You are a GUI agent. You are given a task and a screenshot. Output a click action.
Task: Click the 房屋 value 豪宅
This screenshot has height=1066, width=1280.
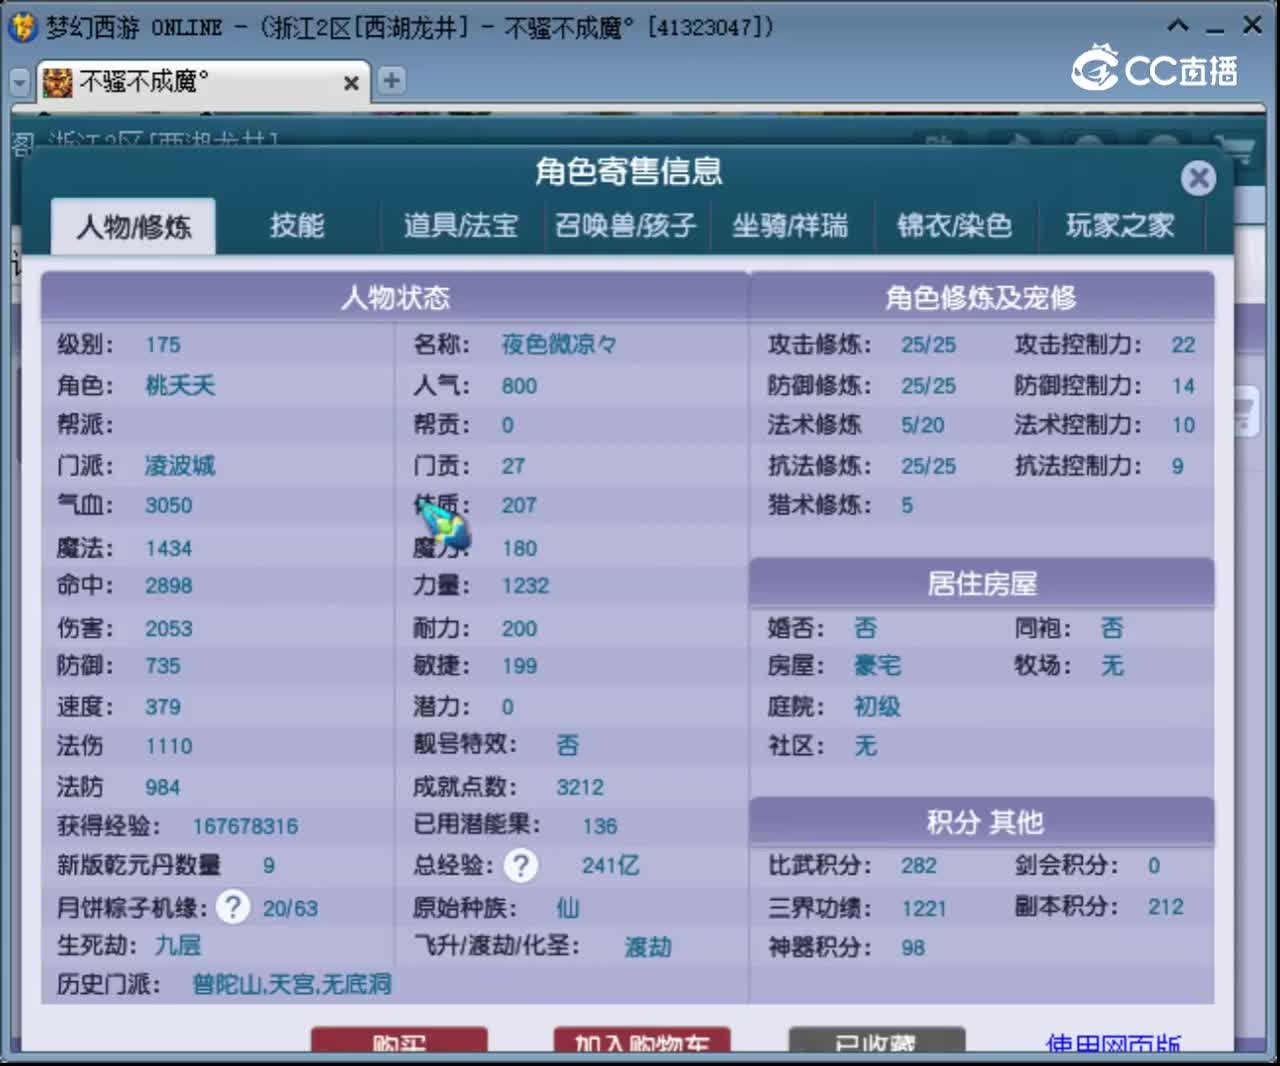(878, 666)
